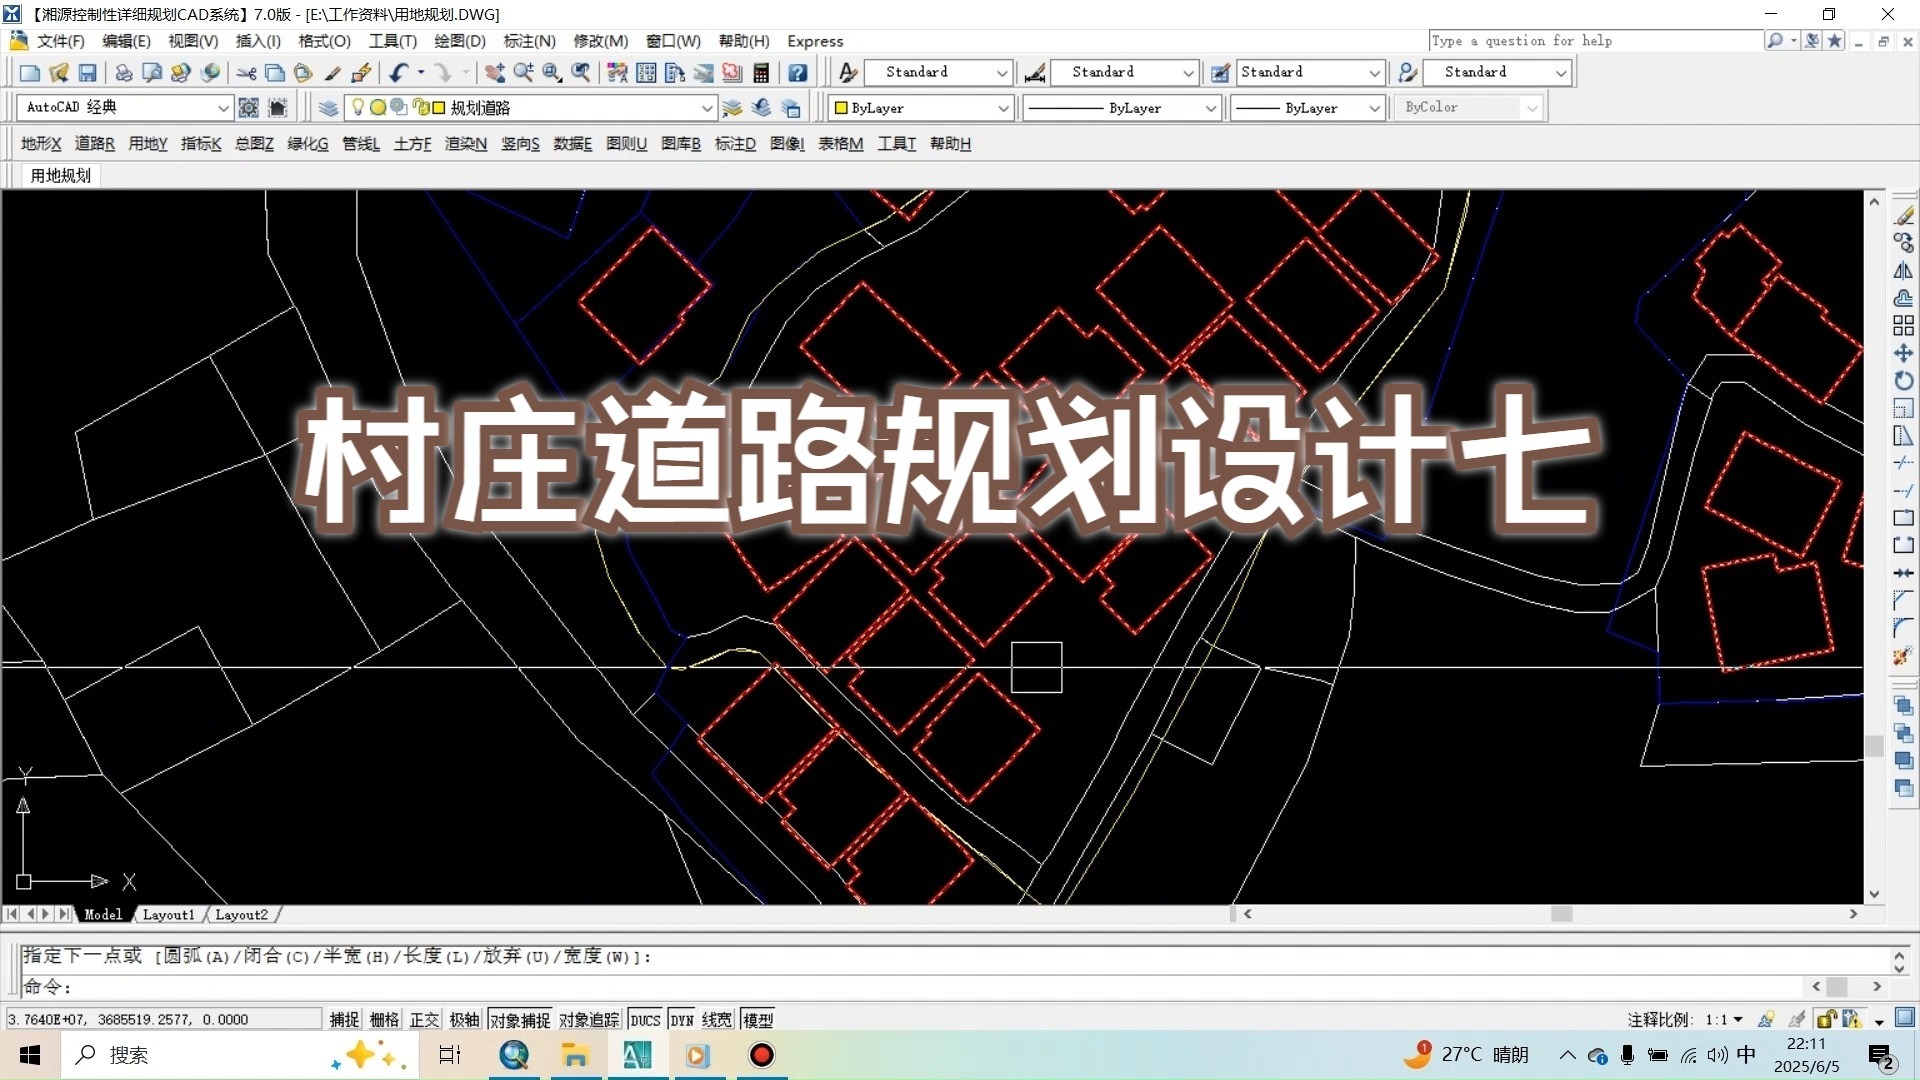Screen dimensions: 1920x1080
Task: Click the Undo icon on the toolbar
Action: pos(399,72)
